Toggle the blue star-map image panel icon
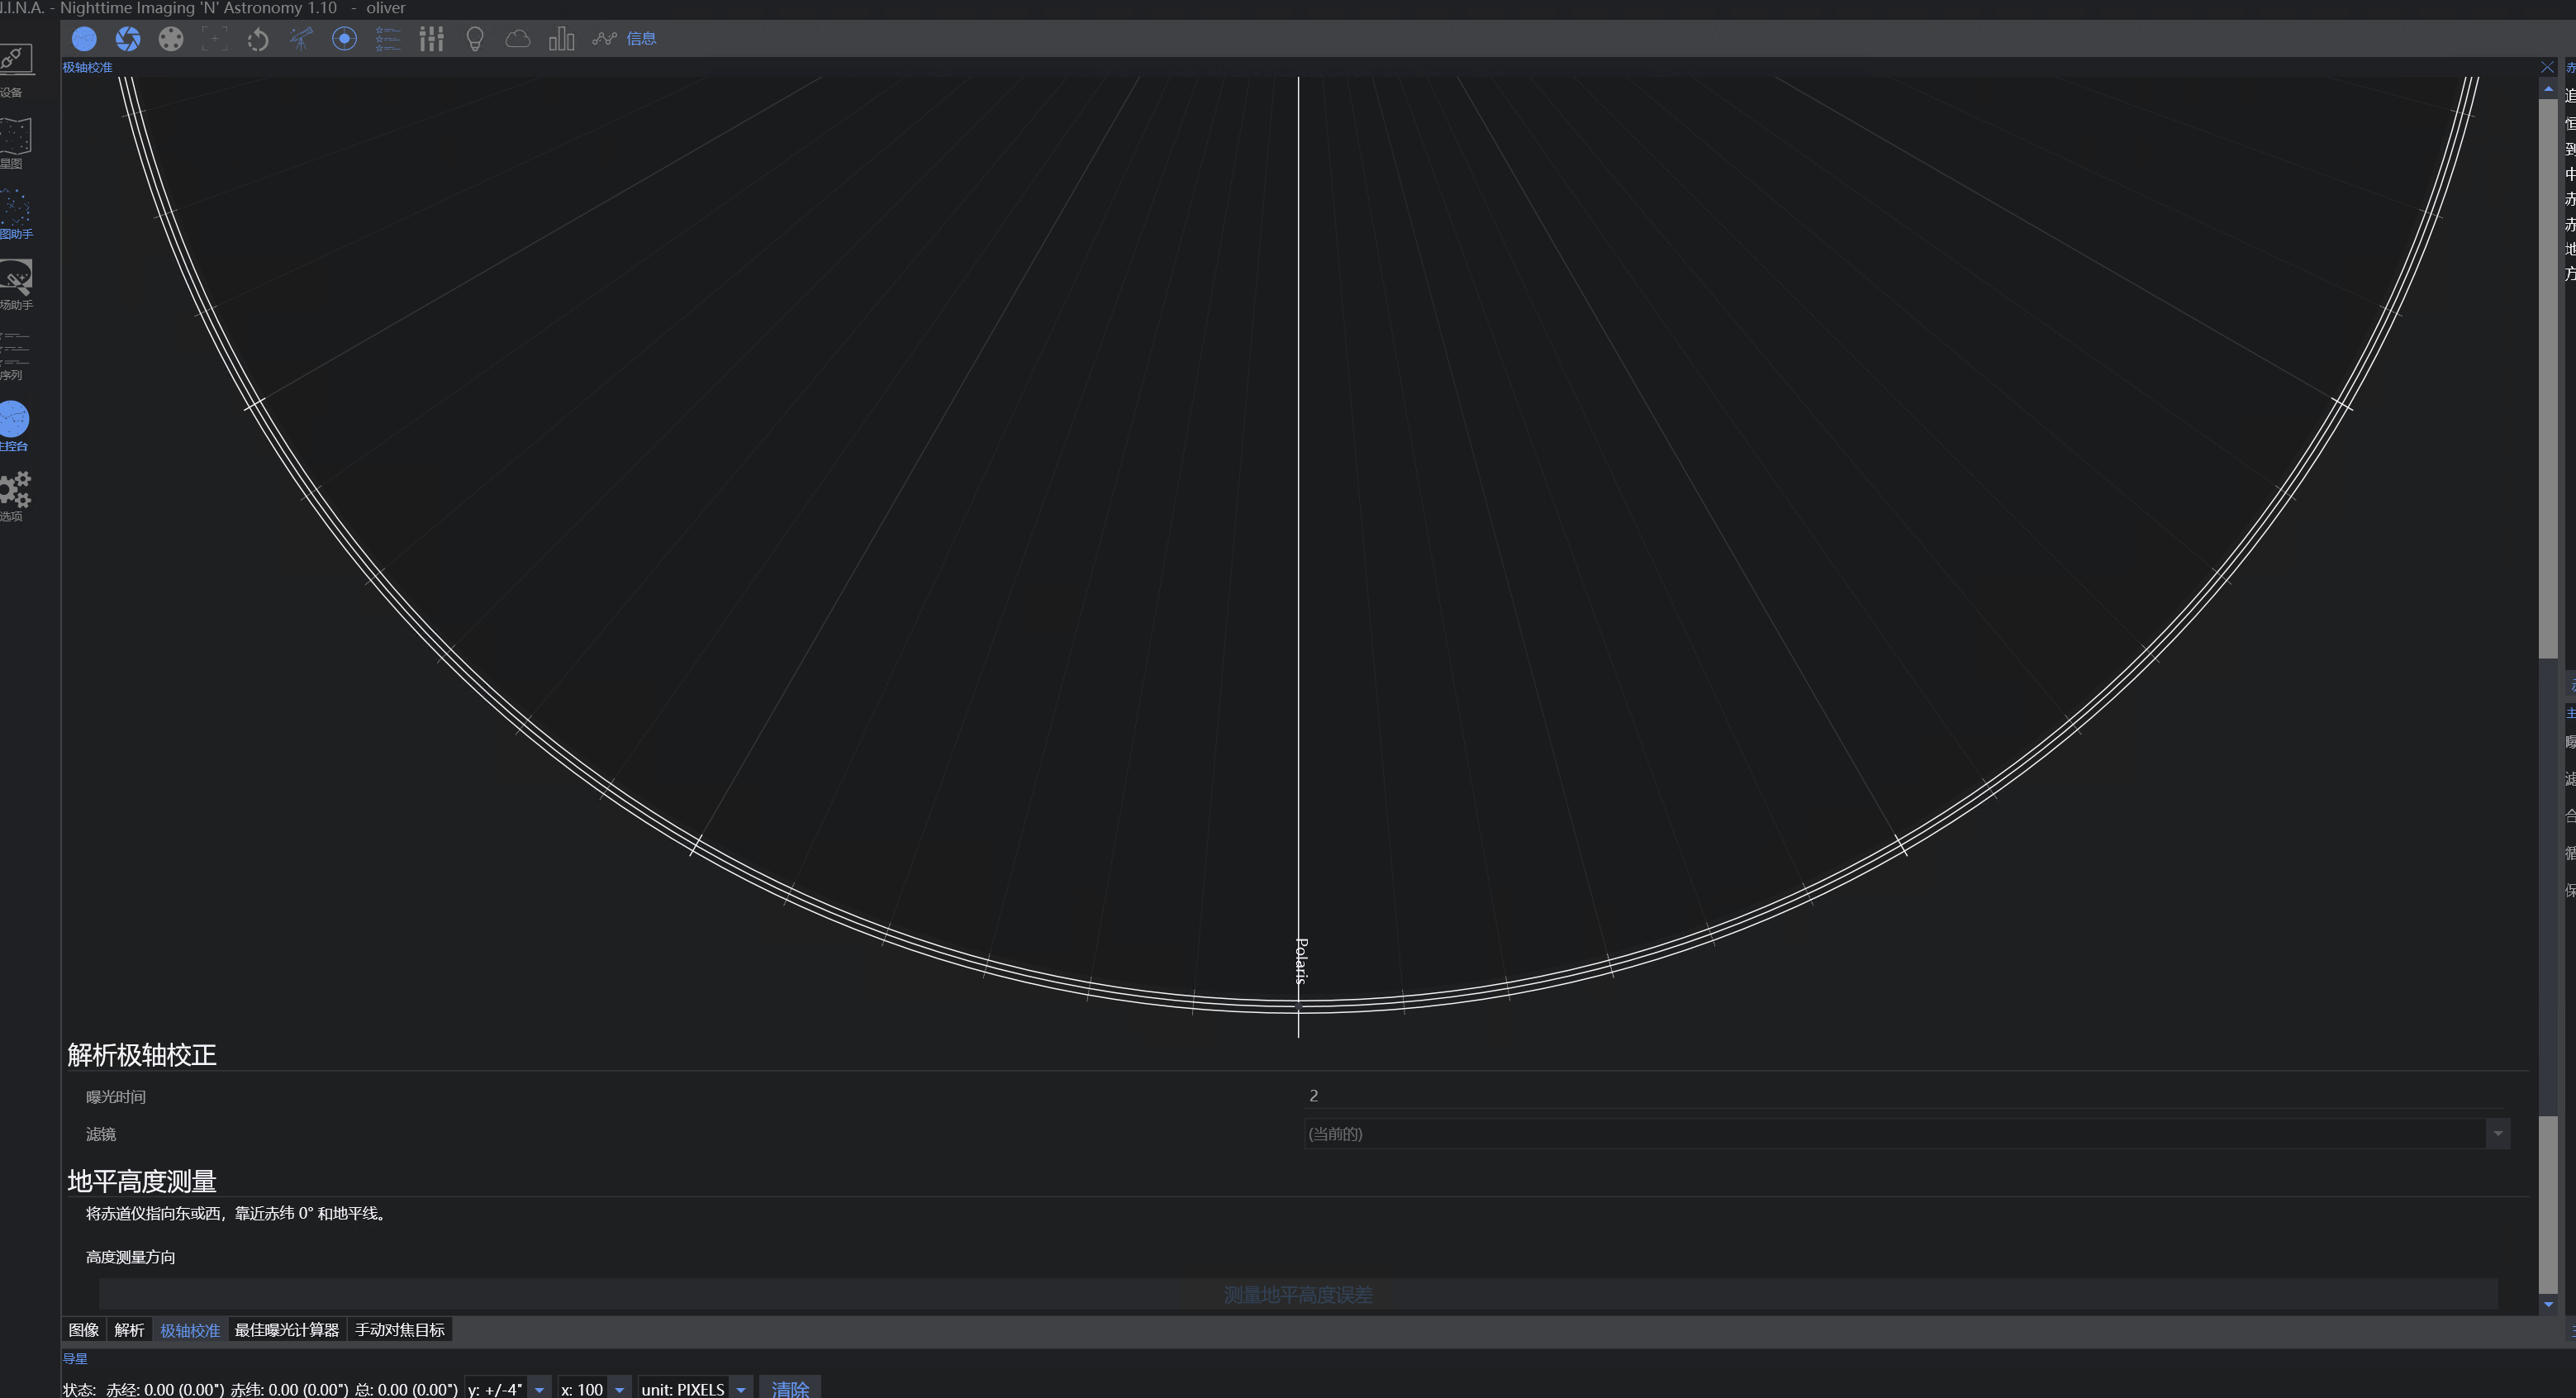 tap(84, 39)
